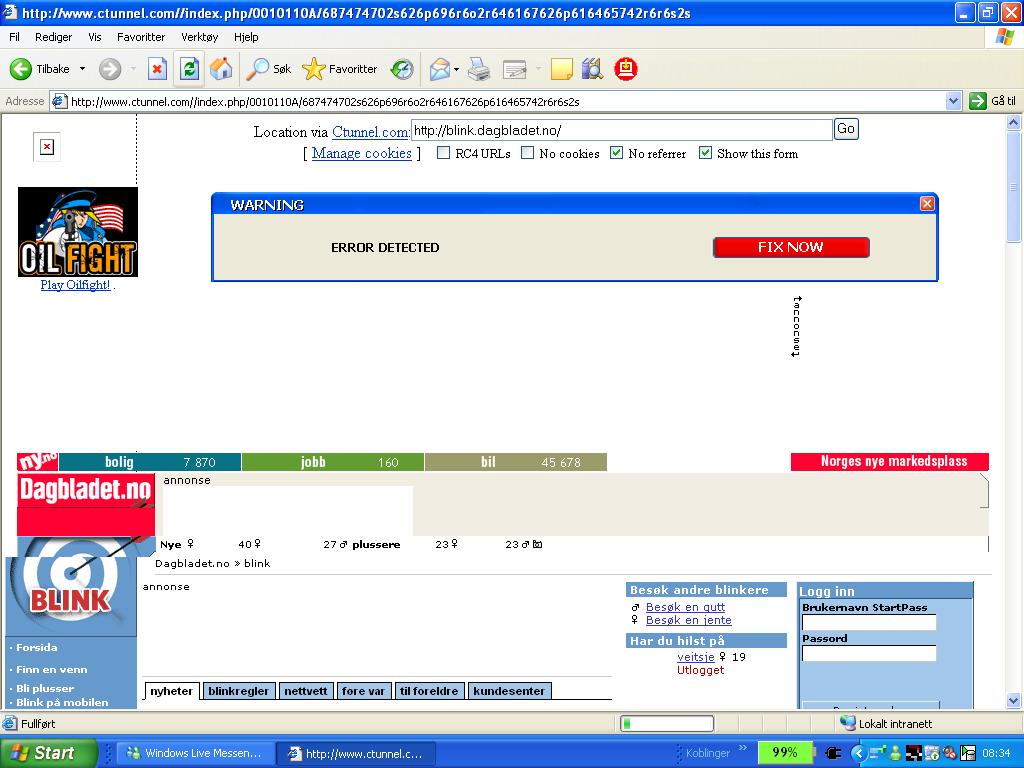This screenshot has width=1024, height=768.
Task: Go back with the Tilbake arrow
Action: click(x=21, y=69)
